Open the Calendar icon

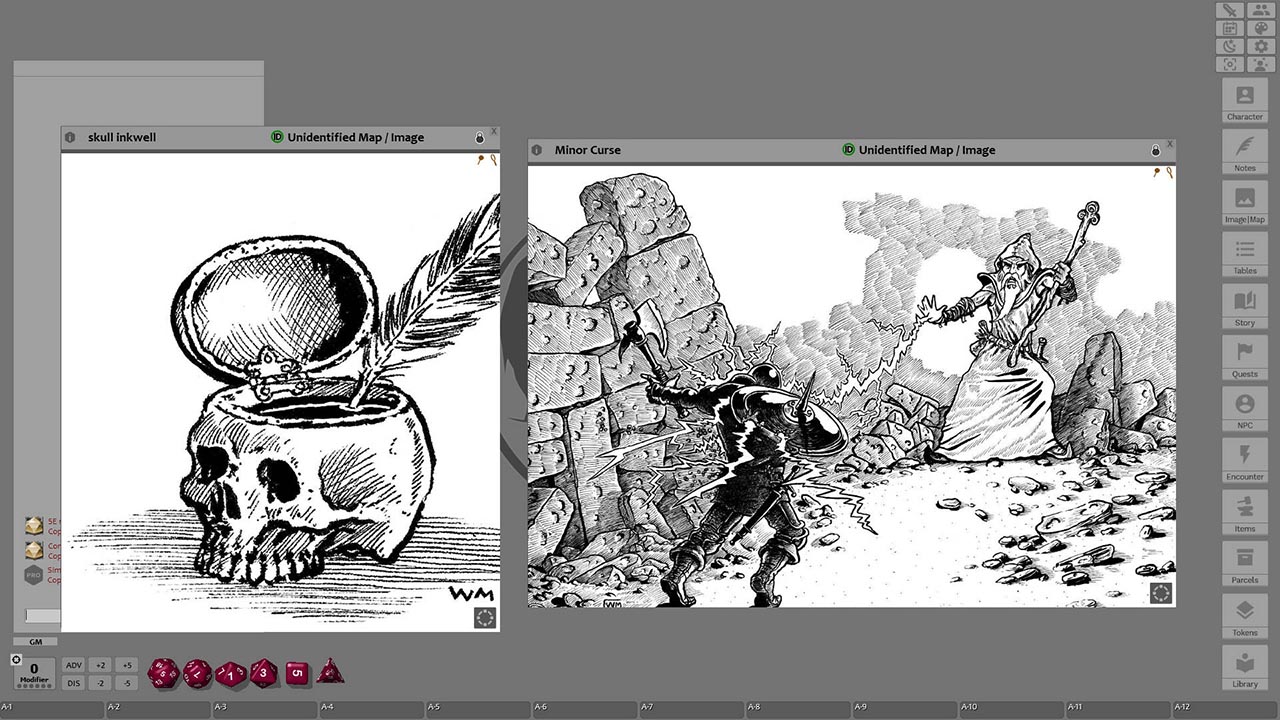point(1229,28)
